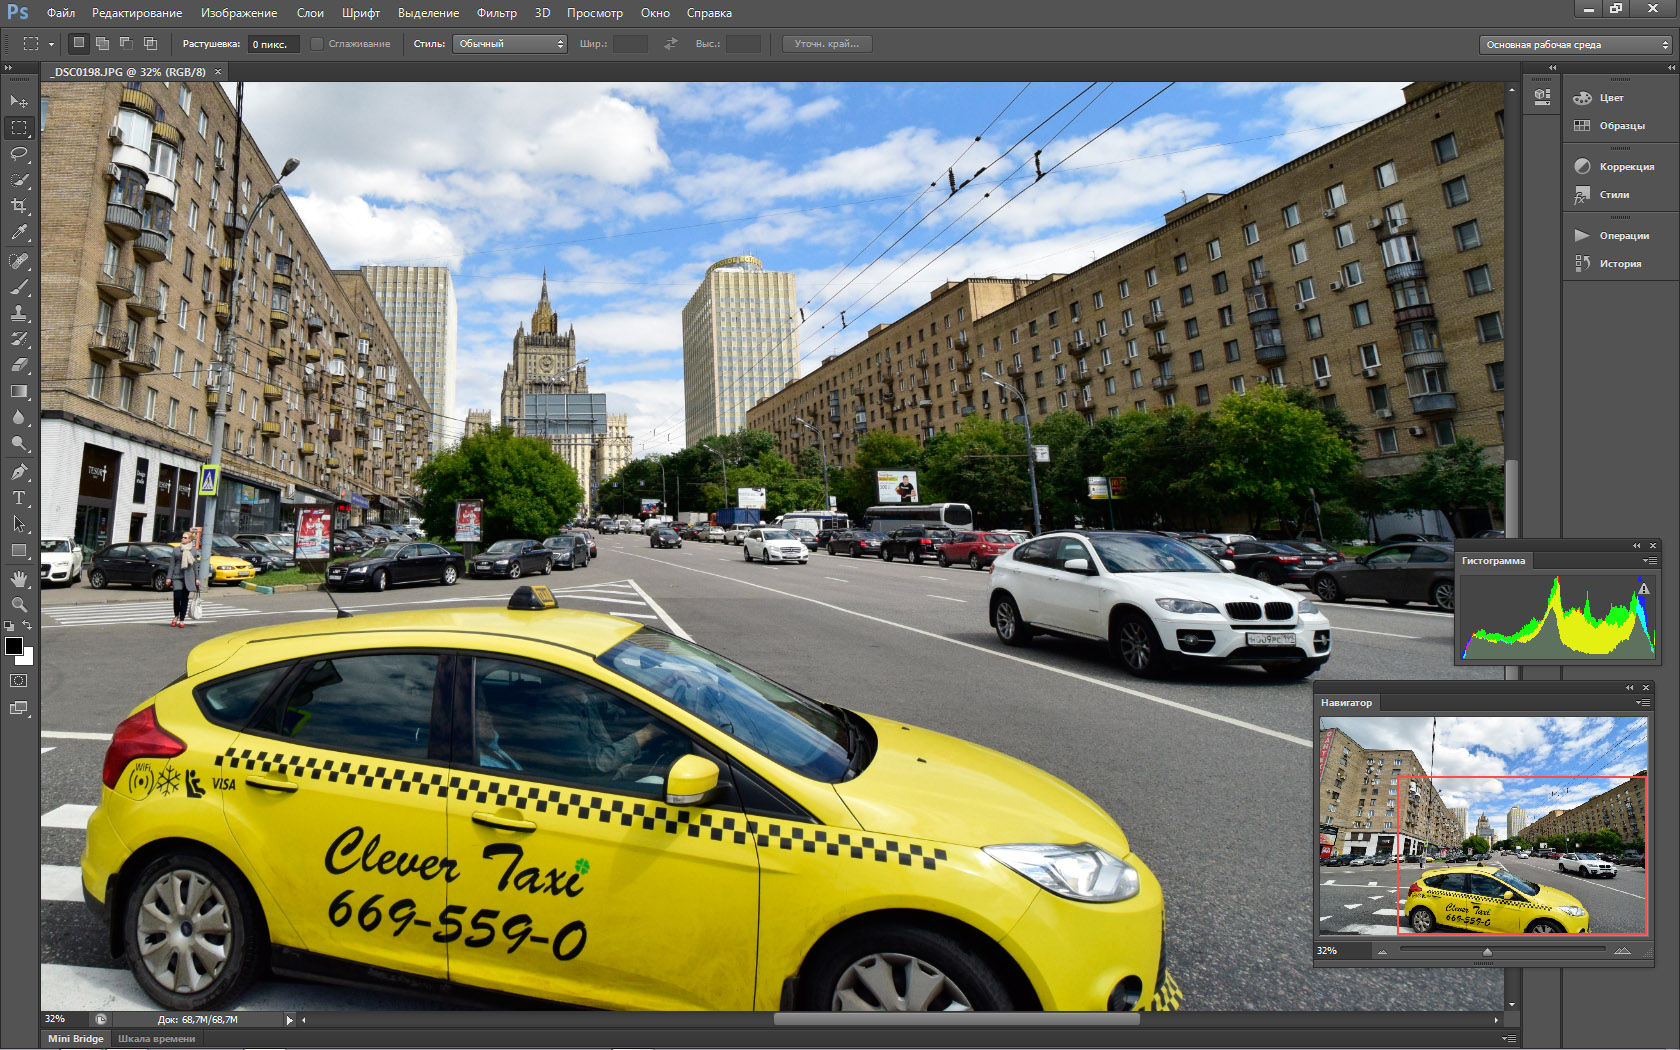1680x1050 pixels.
Task: Open the Основная рабочая среда workspace dropdown
Action: click(x=1576, y=44)
